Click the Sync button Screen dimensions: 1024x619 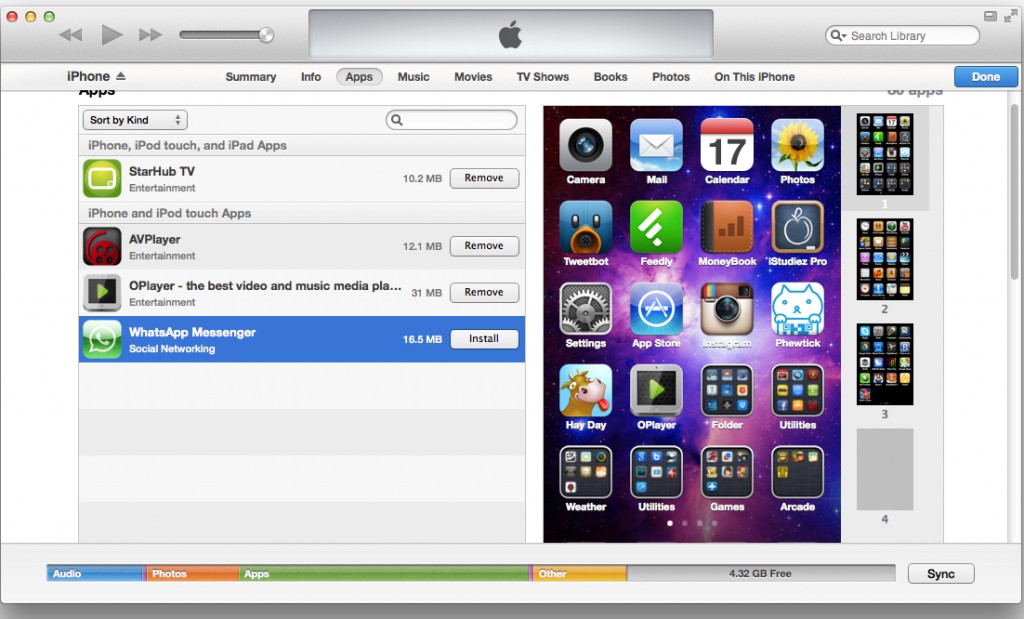coord(940,573)
